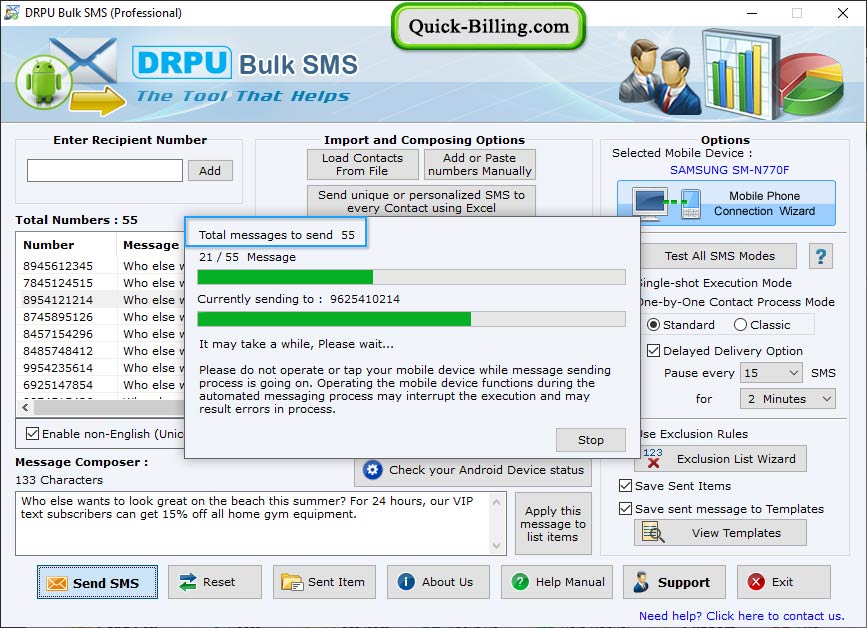Click the About Us info icon
Image resolution: width=867 pixels, height=628 pixels.
tap(406, 582)
